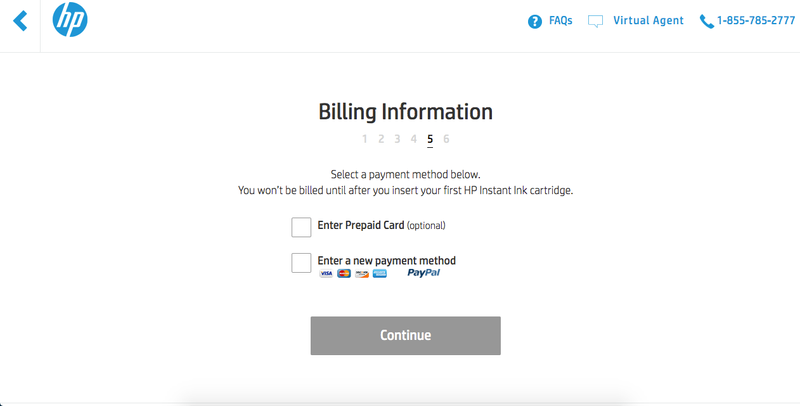800x406 pixels.
Task: Jump to step 6 in progress indicator
Action: [x=446, y=139]
